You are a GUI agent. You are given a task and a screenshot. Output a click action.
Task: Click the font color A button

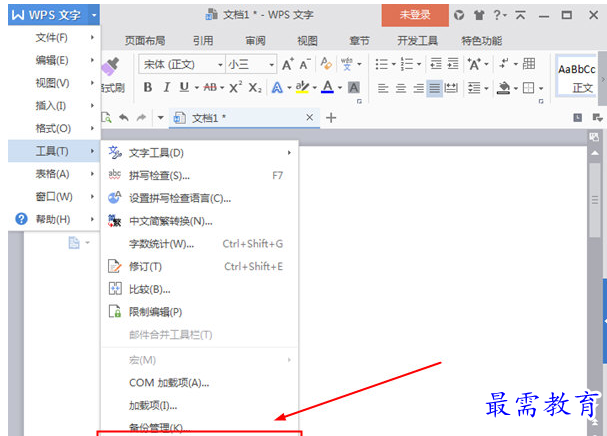[x=328, y=88]
